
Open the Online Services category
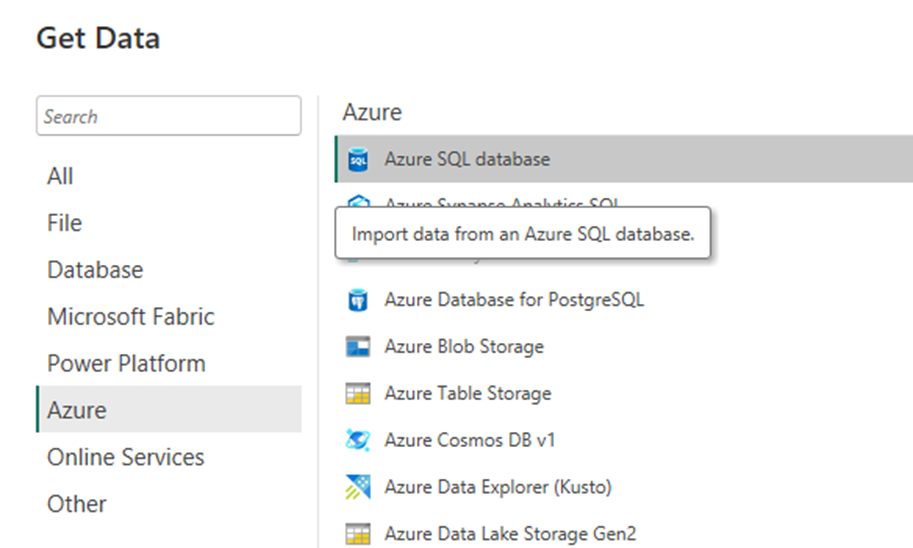point(125,457)
